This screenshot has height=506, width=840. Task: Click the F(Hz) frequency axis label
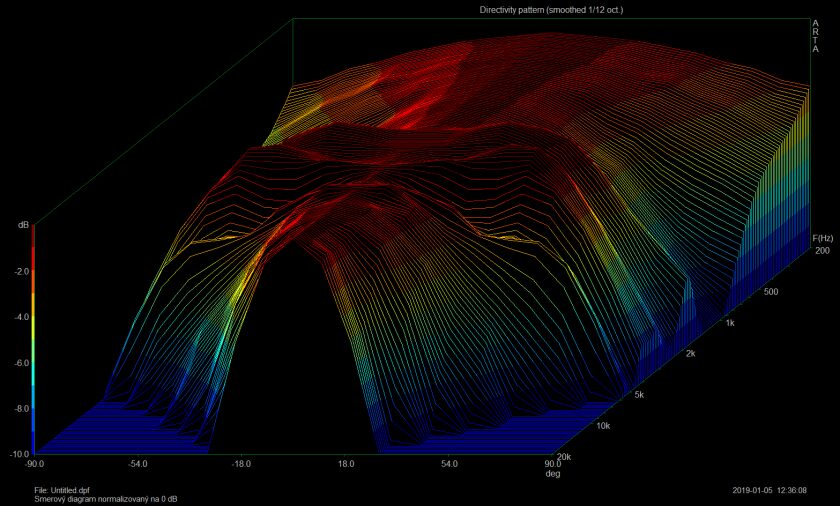tap(822, 238)
